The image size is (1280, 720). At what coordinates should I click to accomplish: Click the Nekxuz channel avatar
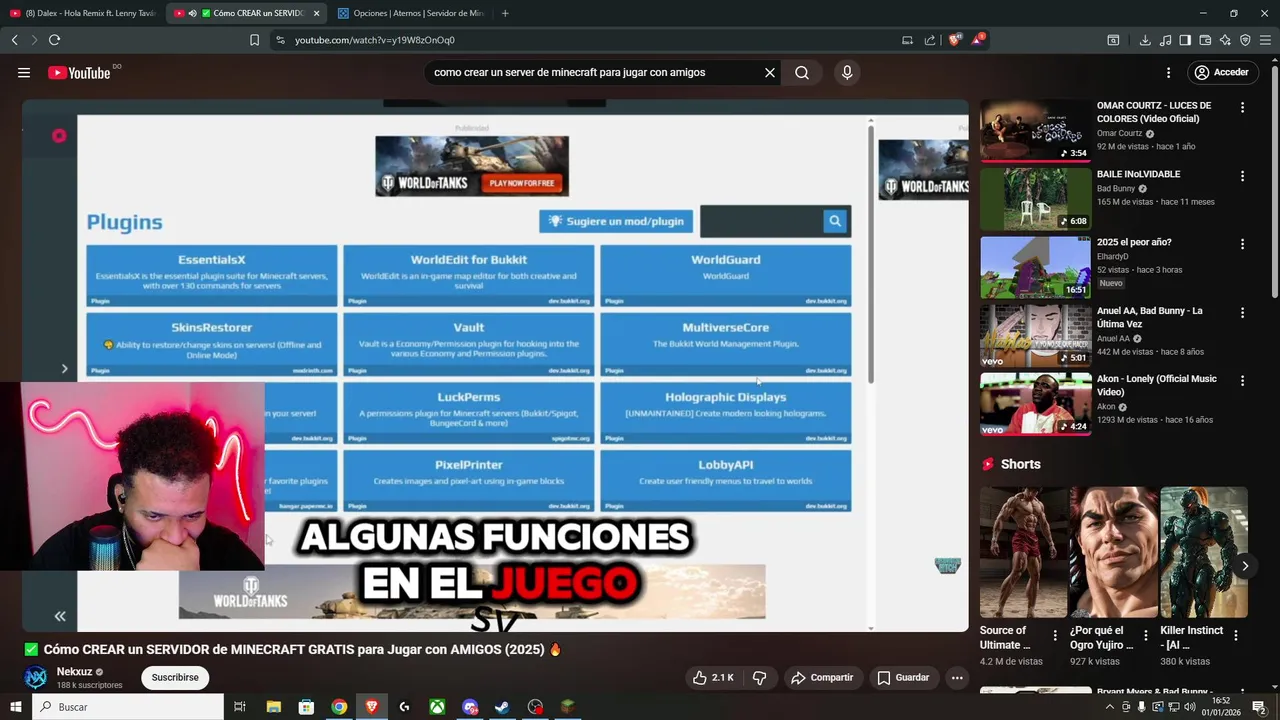pyautogui.click(x=36, y=678)
